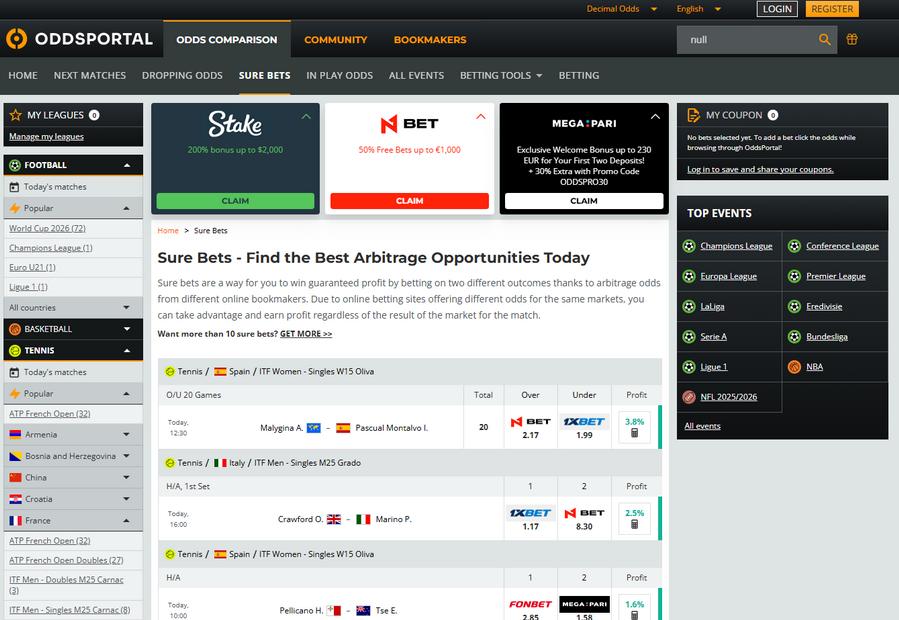Expand the Basketball section
The image size is (899, 620).
[127, 329]
